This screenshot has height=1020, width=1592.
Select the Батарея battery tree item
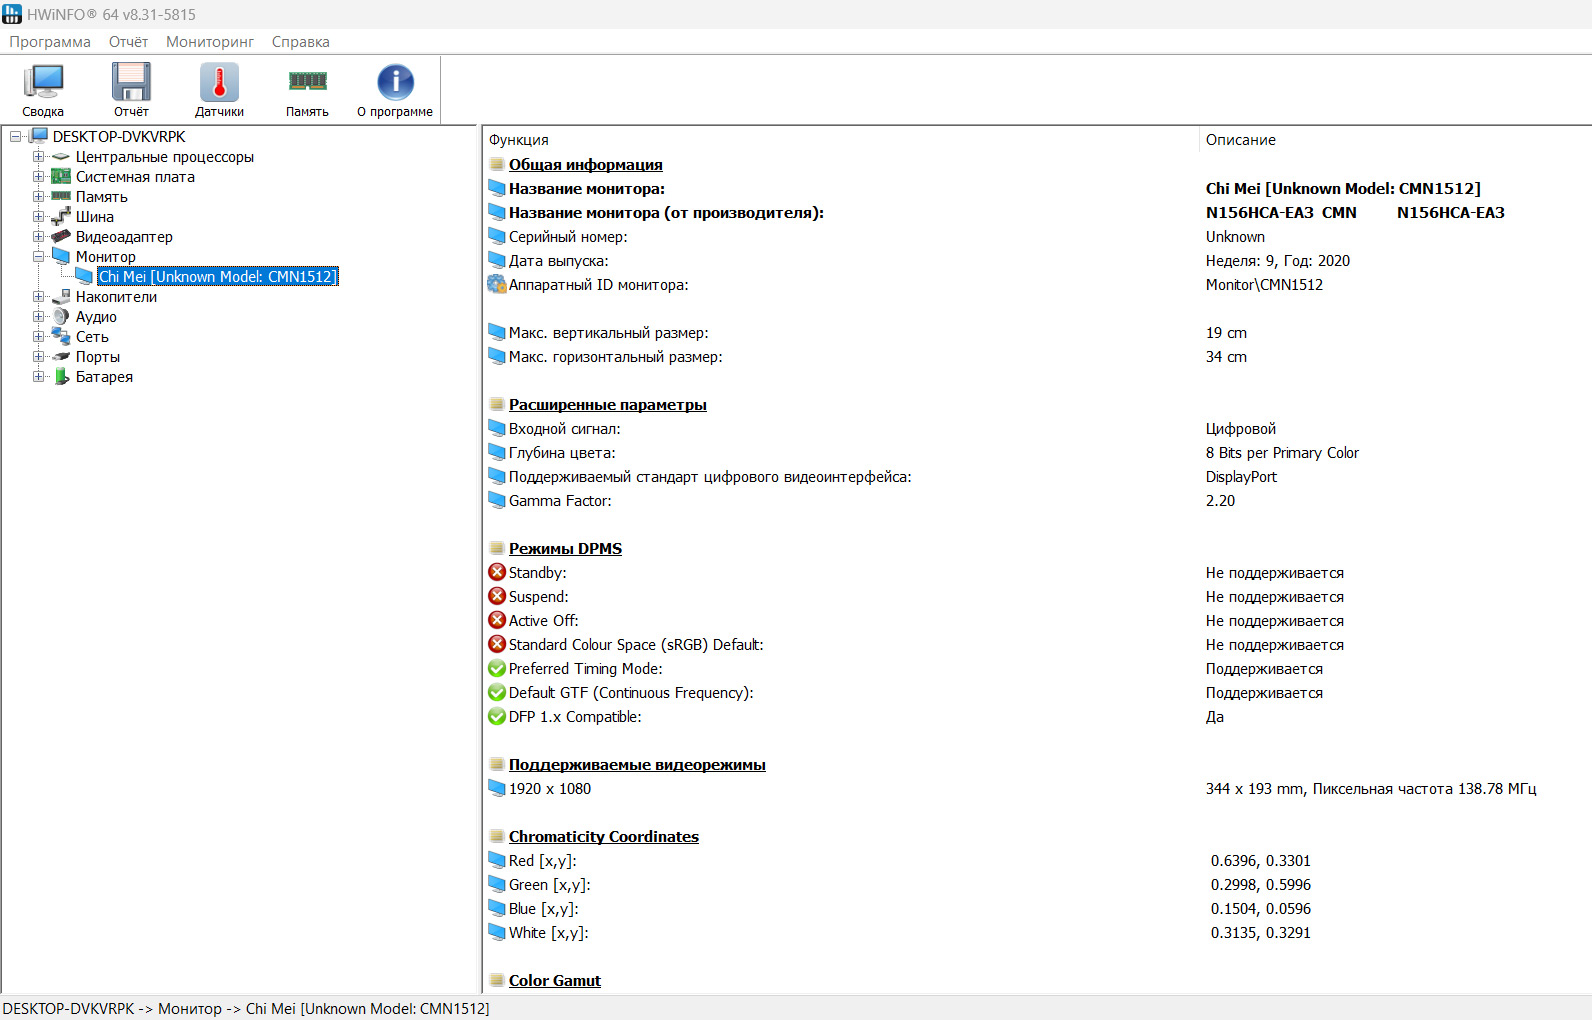(x=104, y=377)
